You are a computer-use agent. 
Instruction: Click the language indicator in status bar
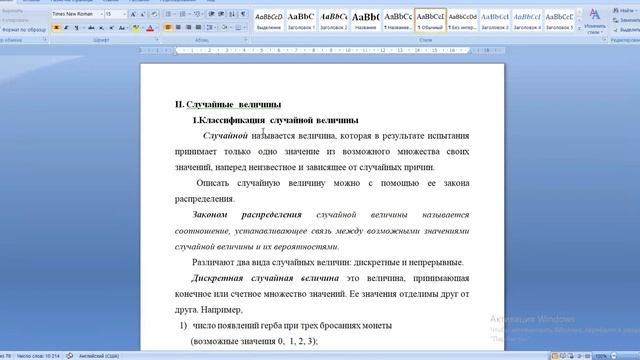[99, 356]
